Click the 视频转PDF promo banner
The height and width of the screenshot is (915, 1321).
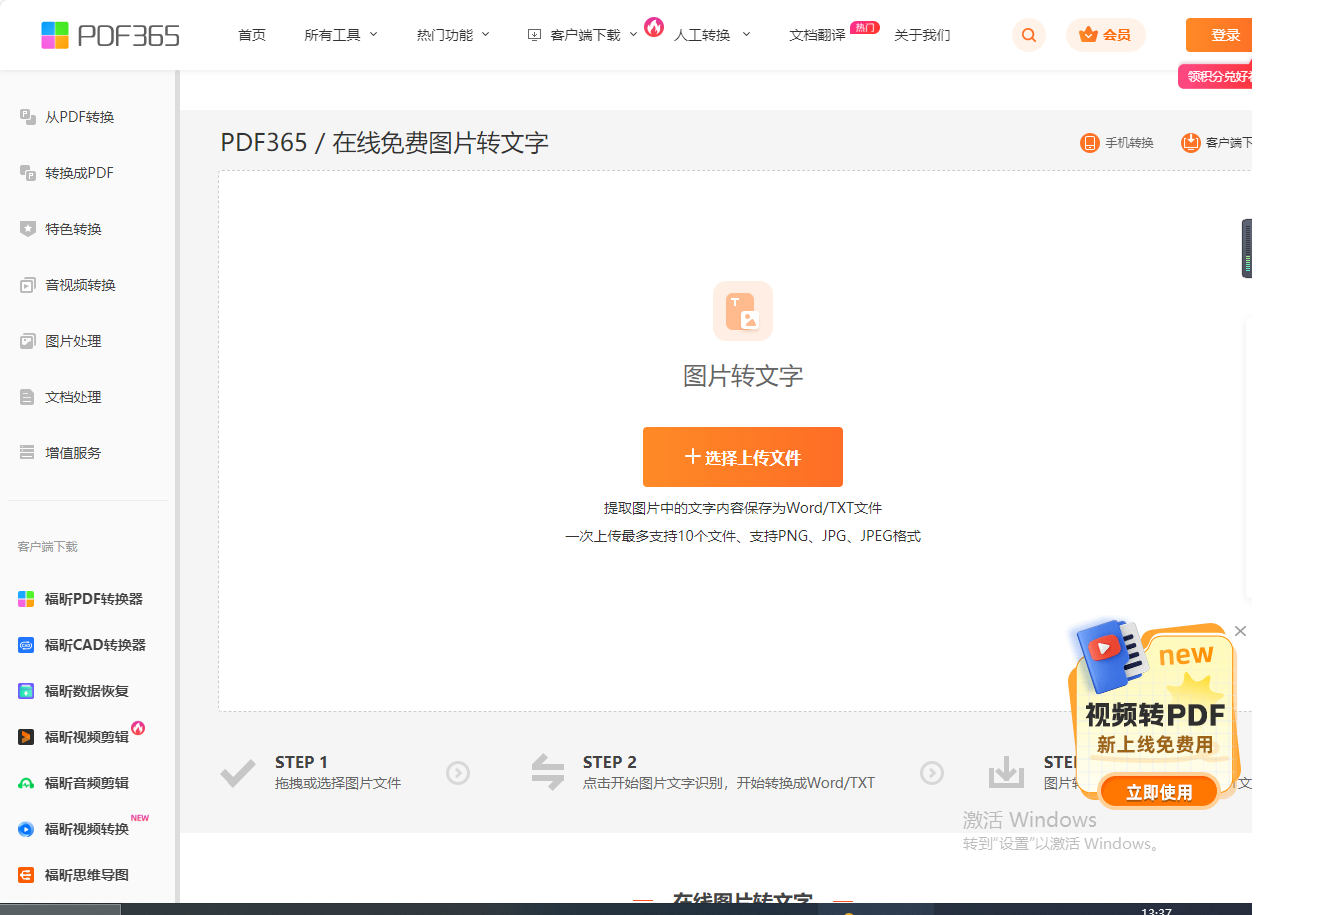click(x=1155, y=714)
